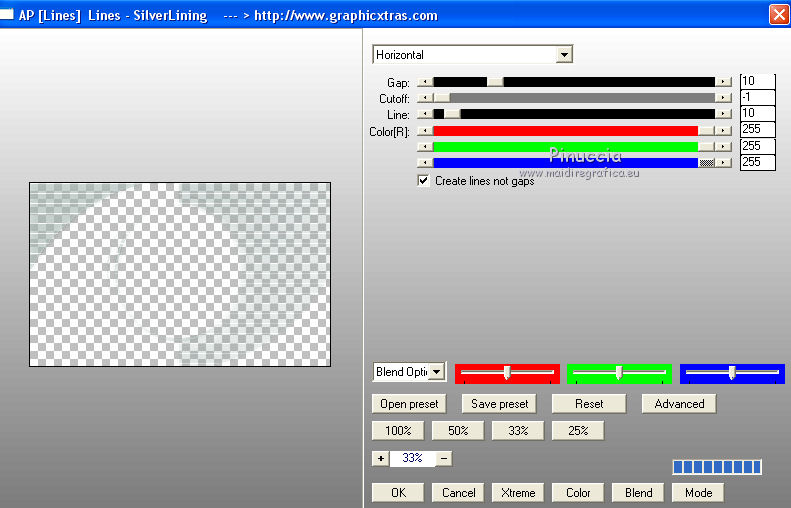The image size is (791, 508).
Task: Click the 33% zoom preset button
Action: click(518, 431)
